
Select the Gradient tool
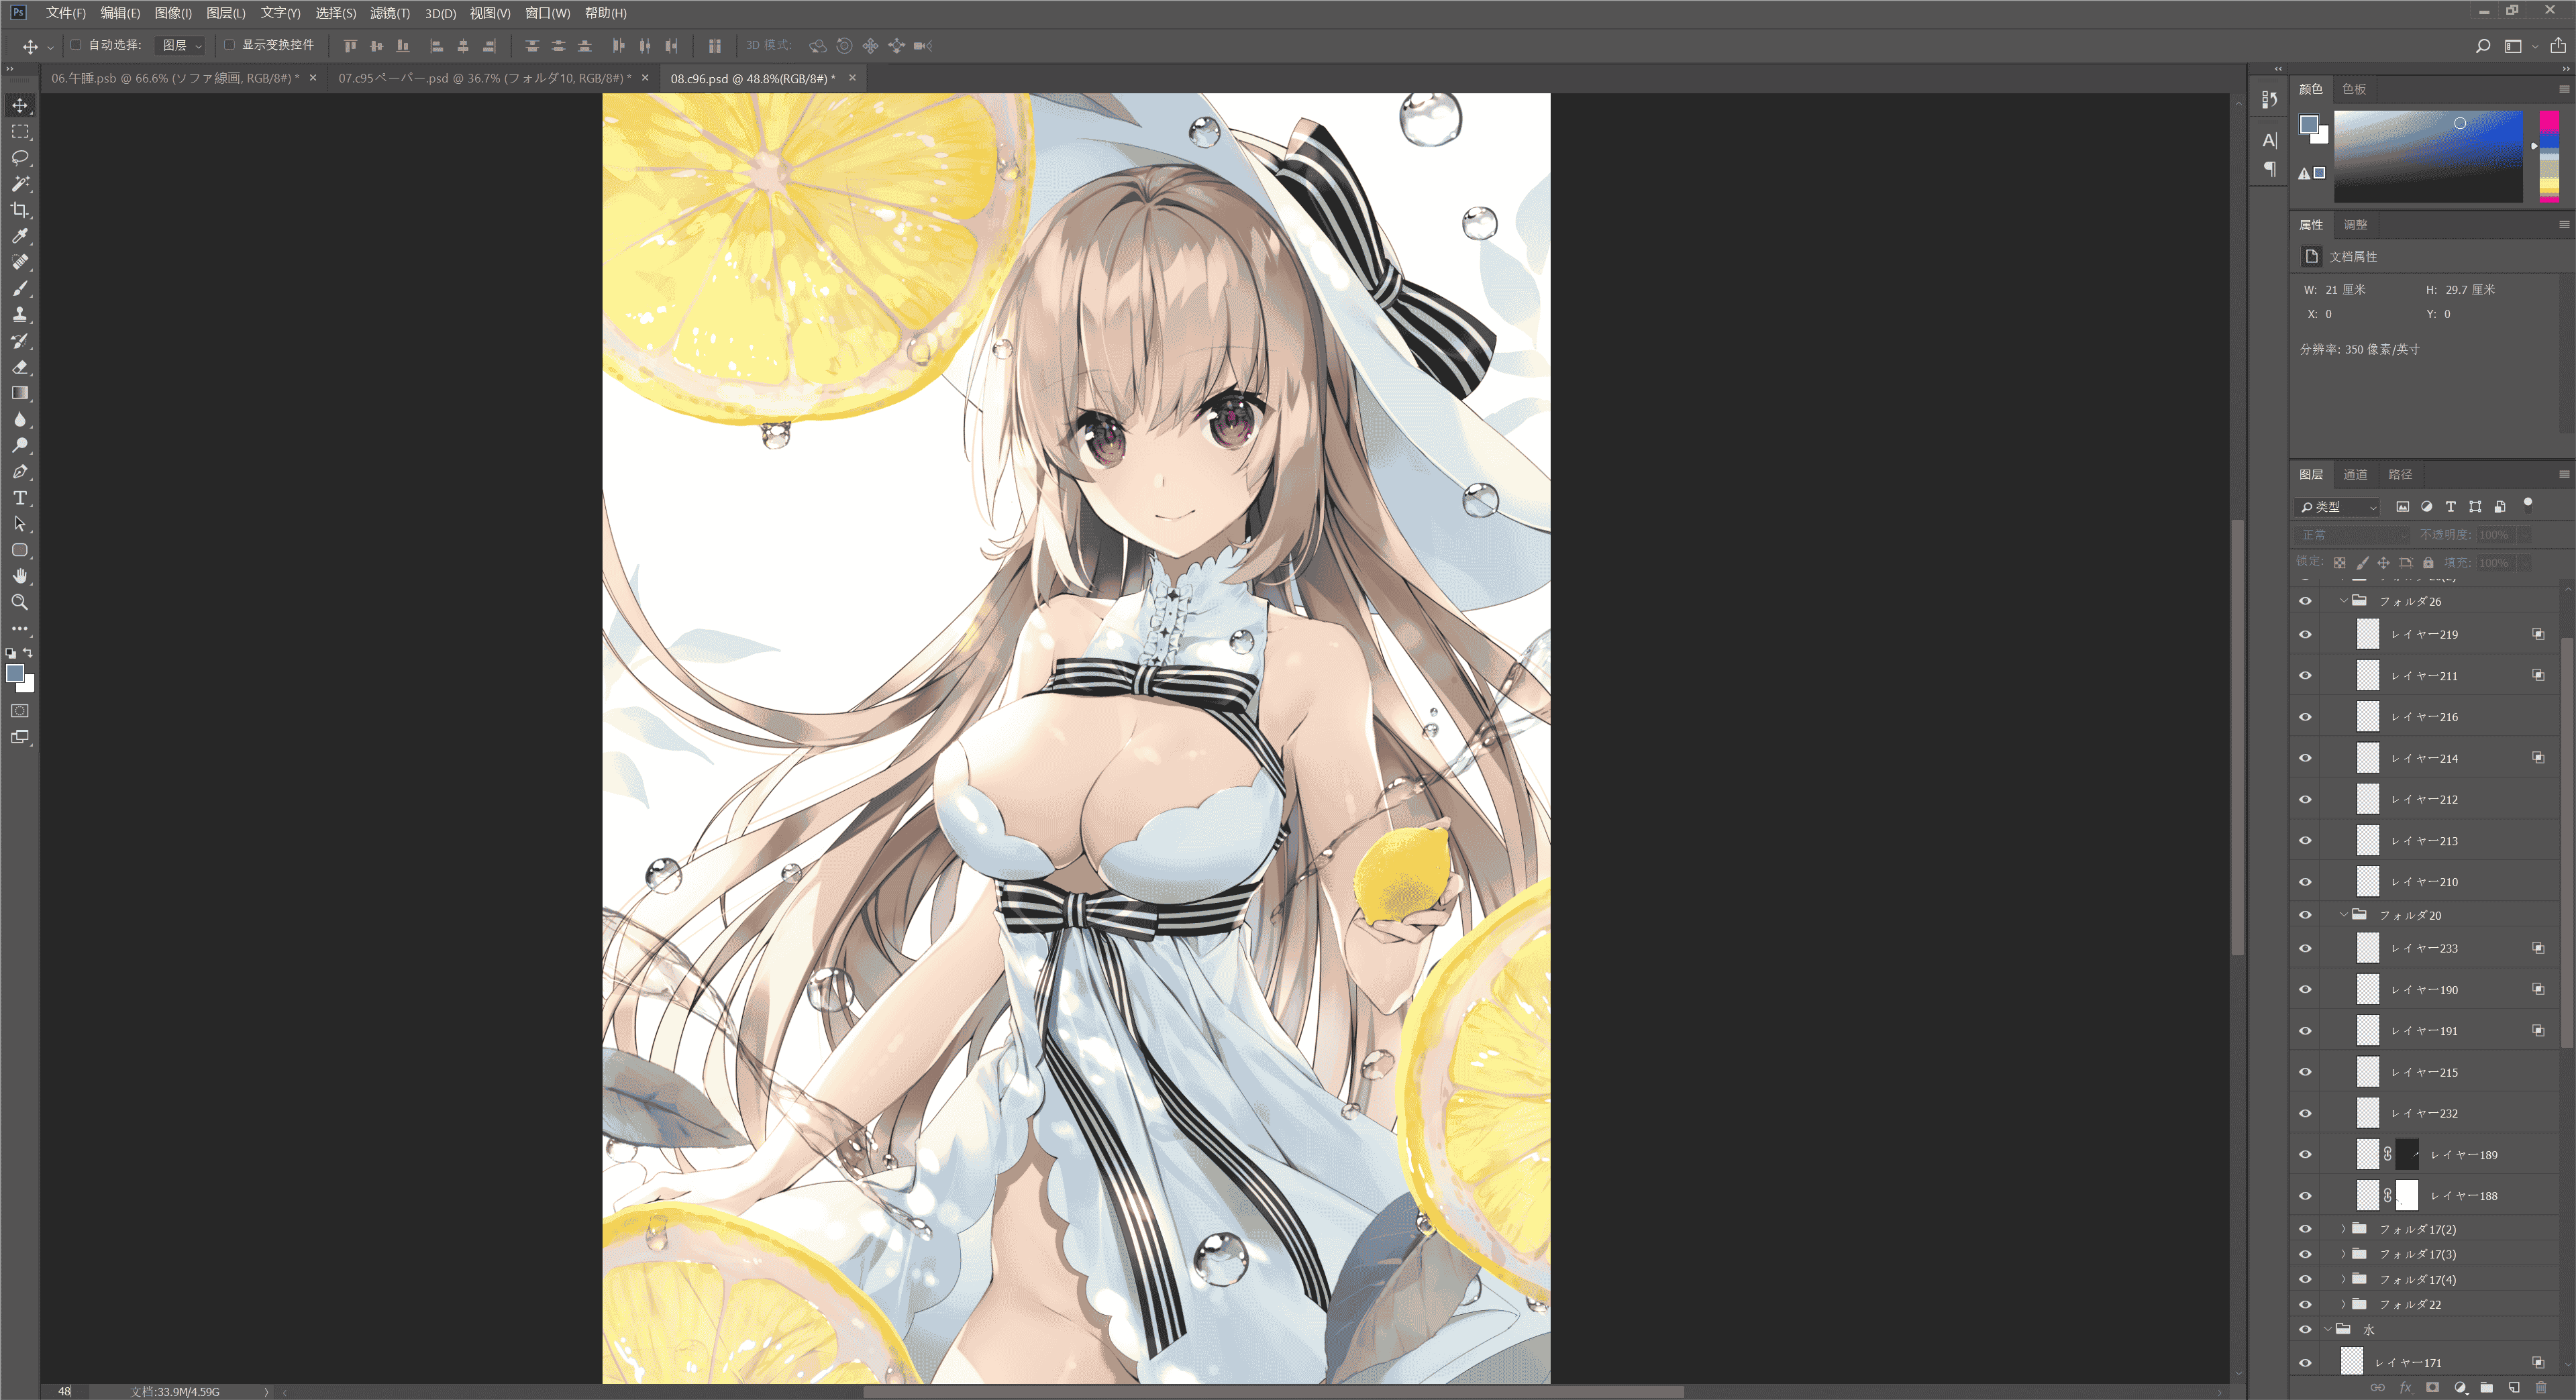point(20,393)
